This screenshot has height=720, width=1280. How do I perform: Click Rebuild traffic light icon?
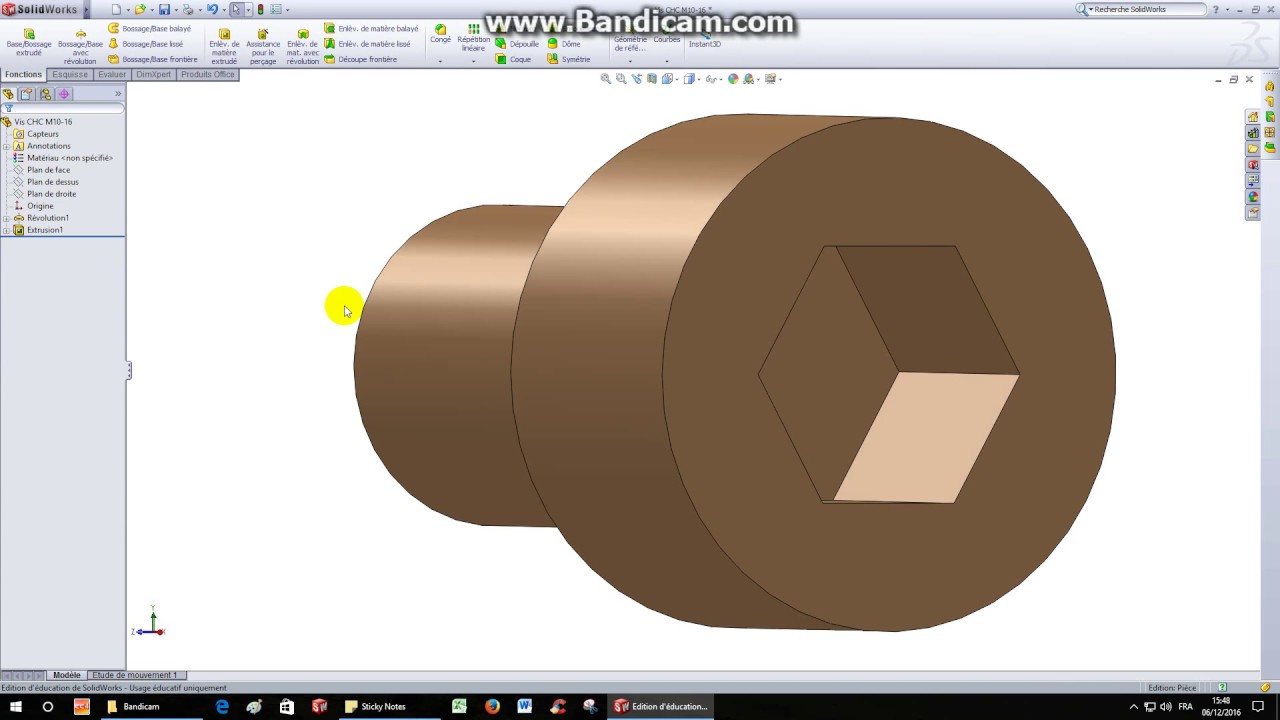(260, 9)
